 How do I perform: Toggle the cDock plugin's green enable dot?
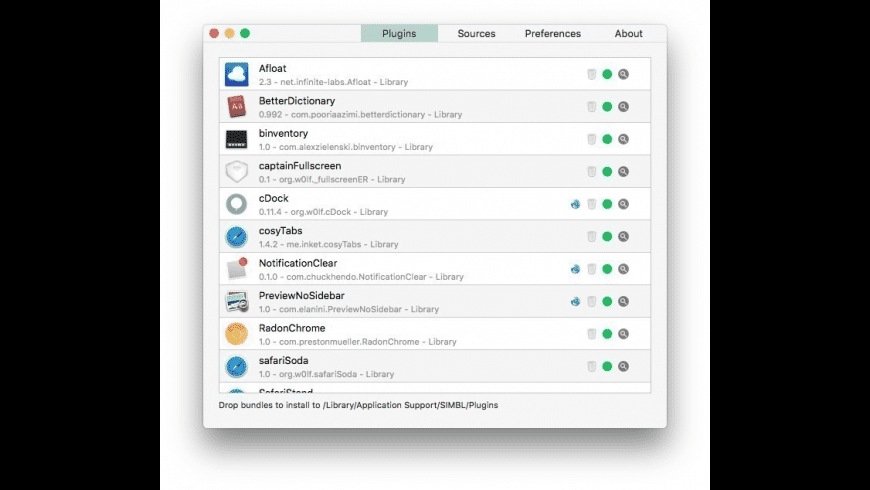coord(607,204)
